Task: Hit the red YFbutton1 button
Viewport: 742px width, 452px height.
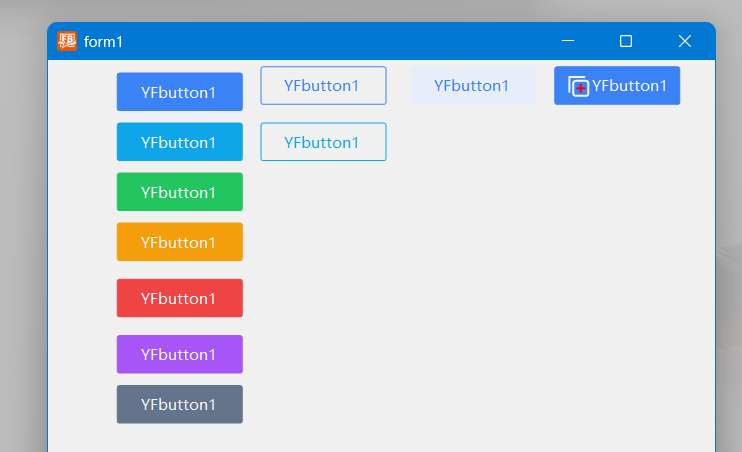Action: 179,298
